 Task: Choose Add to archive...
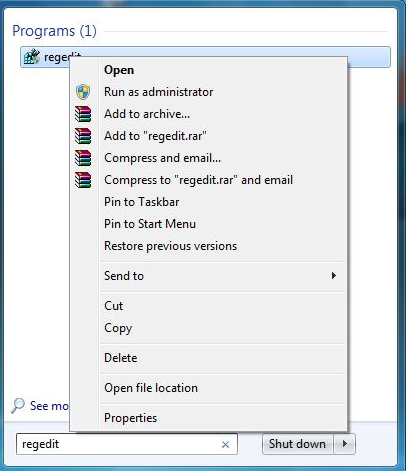pyautogui.click(x=208, y=114)
